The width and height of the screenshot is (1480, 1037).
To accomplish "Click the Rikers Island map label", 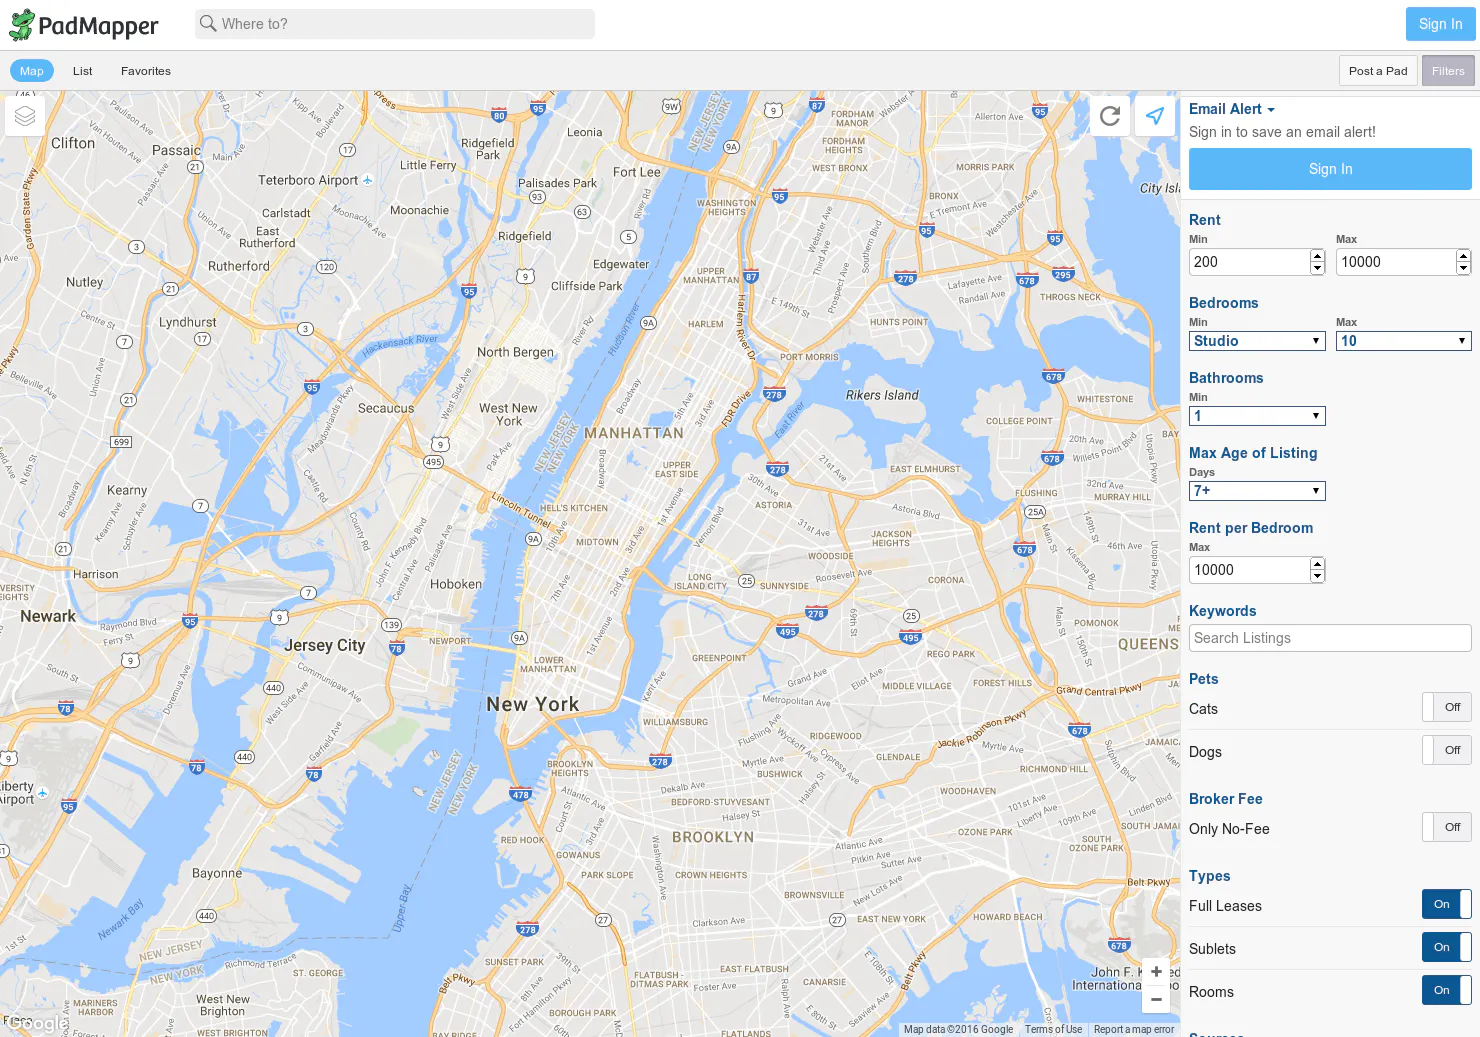I will coord(882,395).
